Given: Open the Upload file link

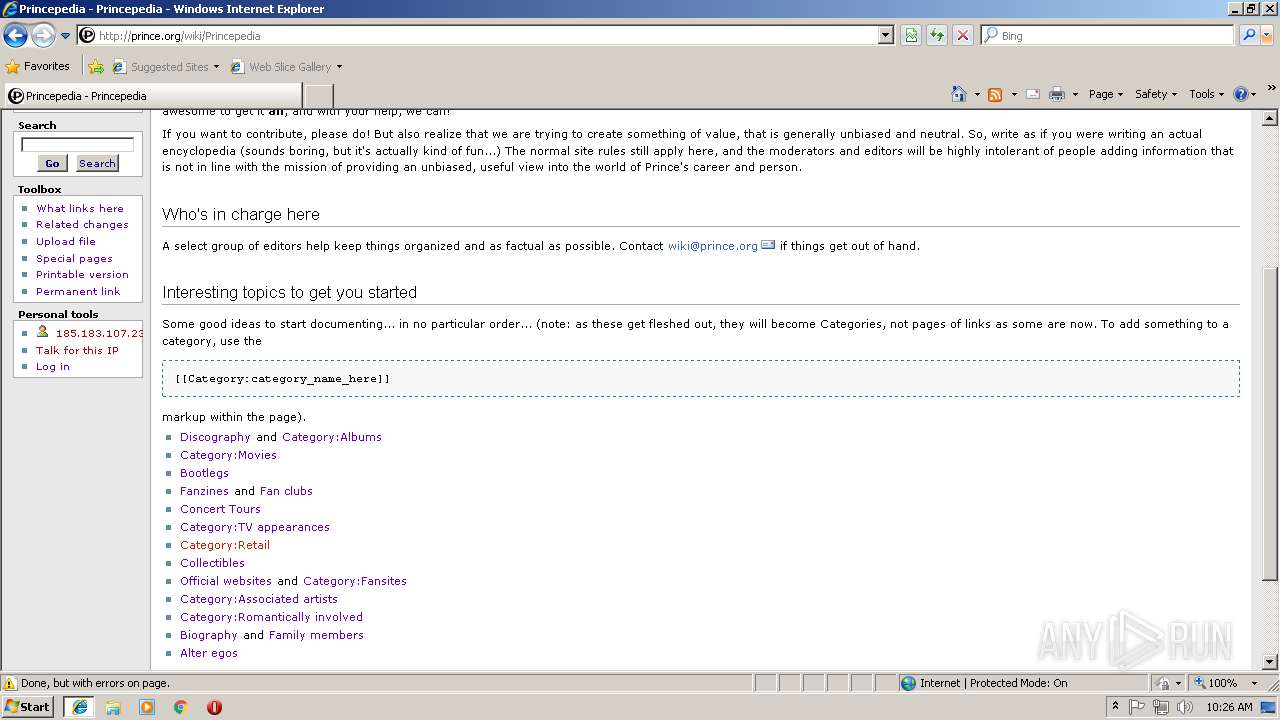Looking at the screenshot, I should pos(66,241).
